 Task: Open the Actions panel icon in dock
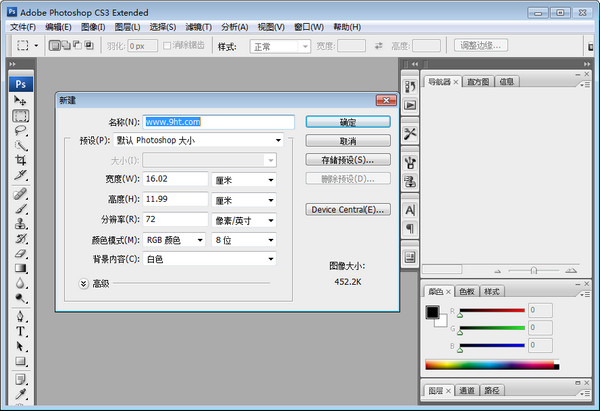coord(410,105)
